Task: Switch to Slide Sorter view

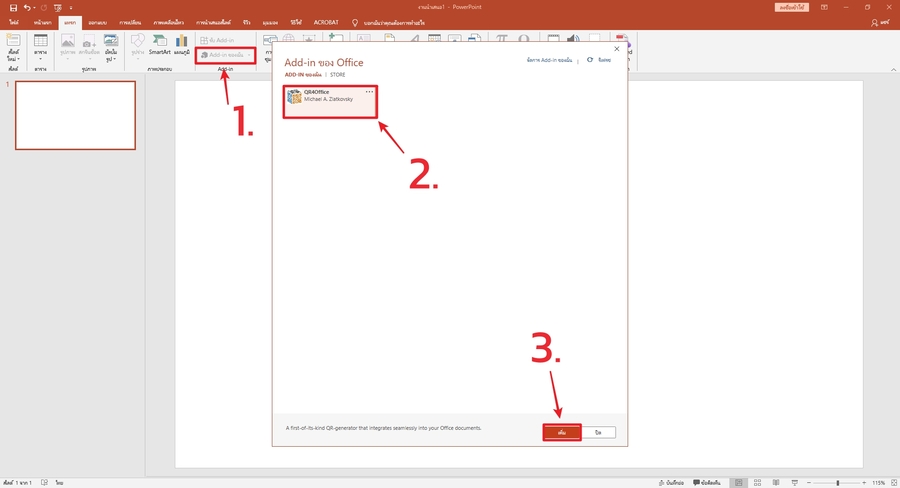Action: [758, 483]
